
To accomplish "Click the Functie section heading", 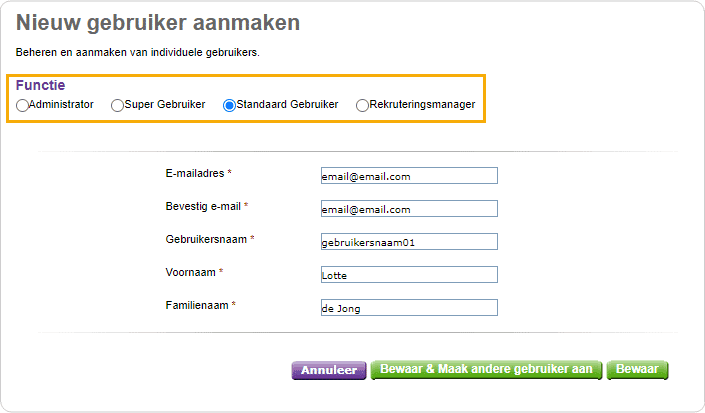I will (x=40, y=85).
